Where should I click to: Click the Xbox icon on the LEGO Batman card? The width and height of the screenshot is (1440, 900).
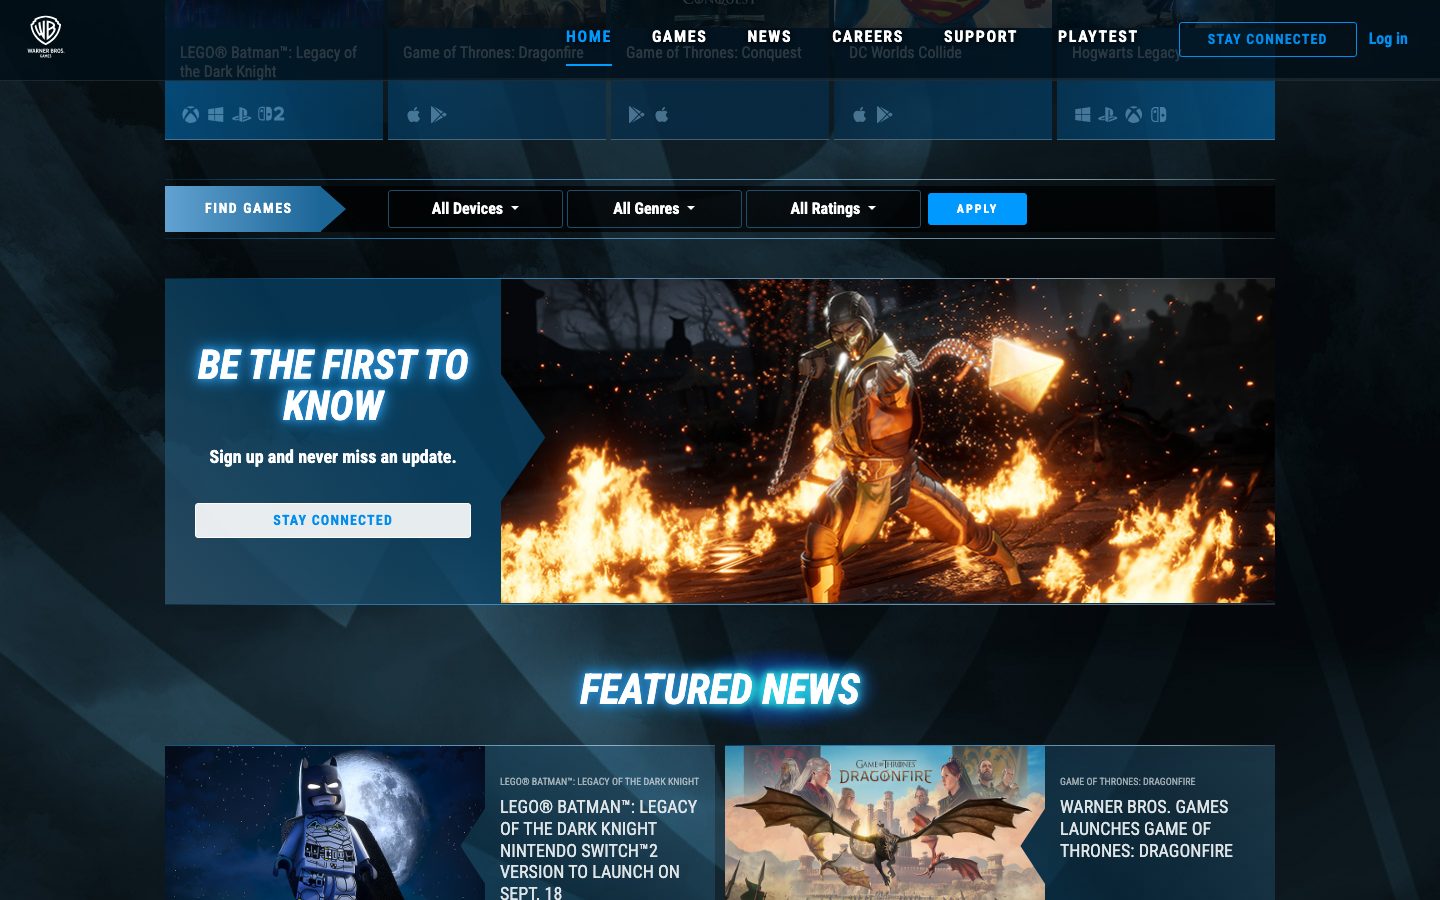(190, 115)
